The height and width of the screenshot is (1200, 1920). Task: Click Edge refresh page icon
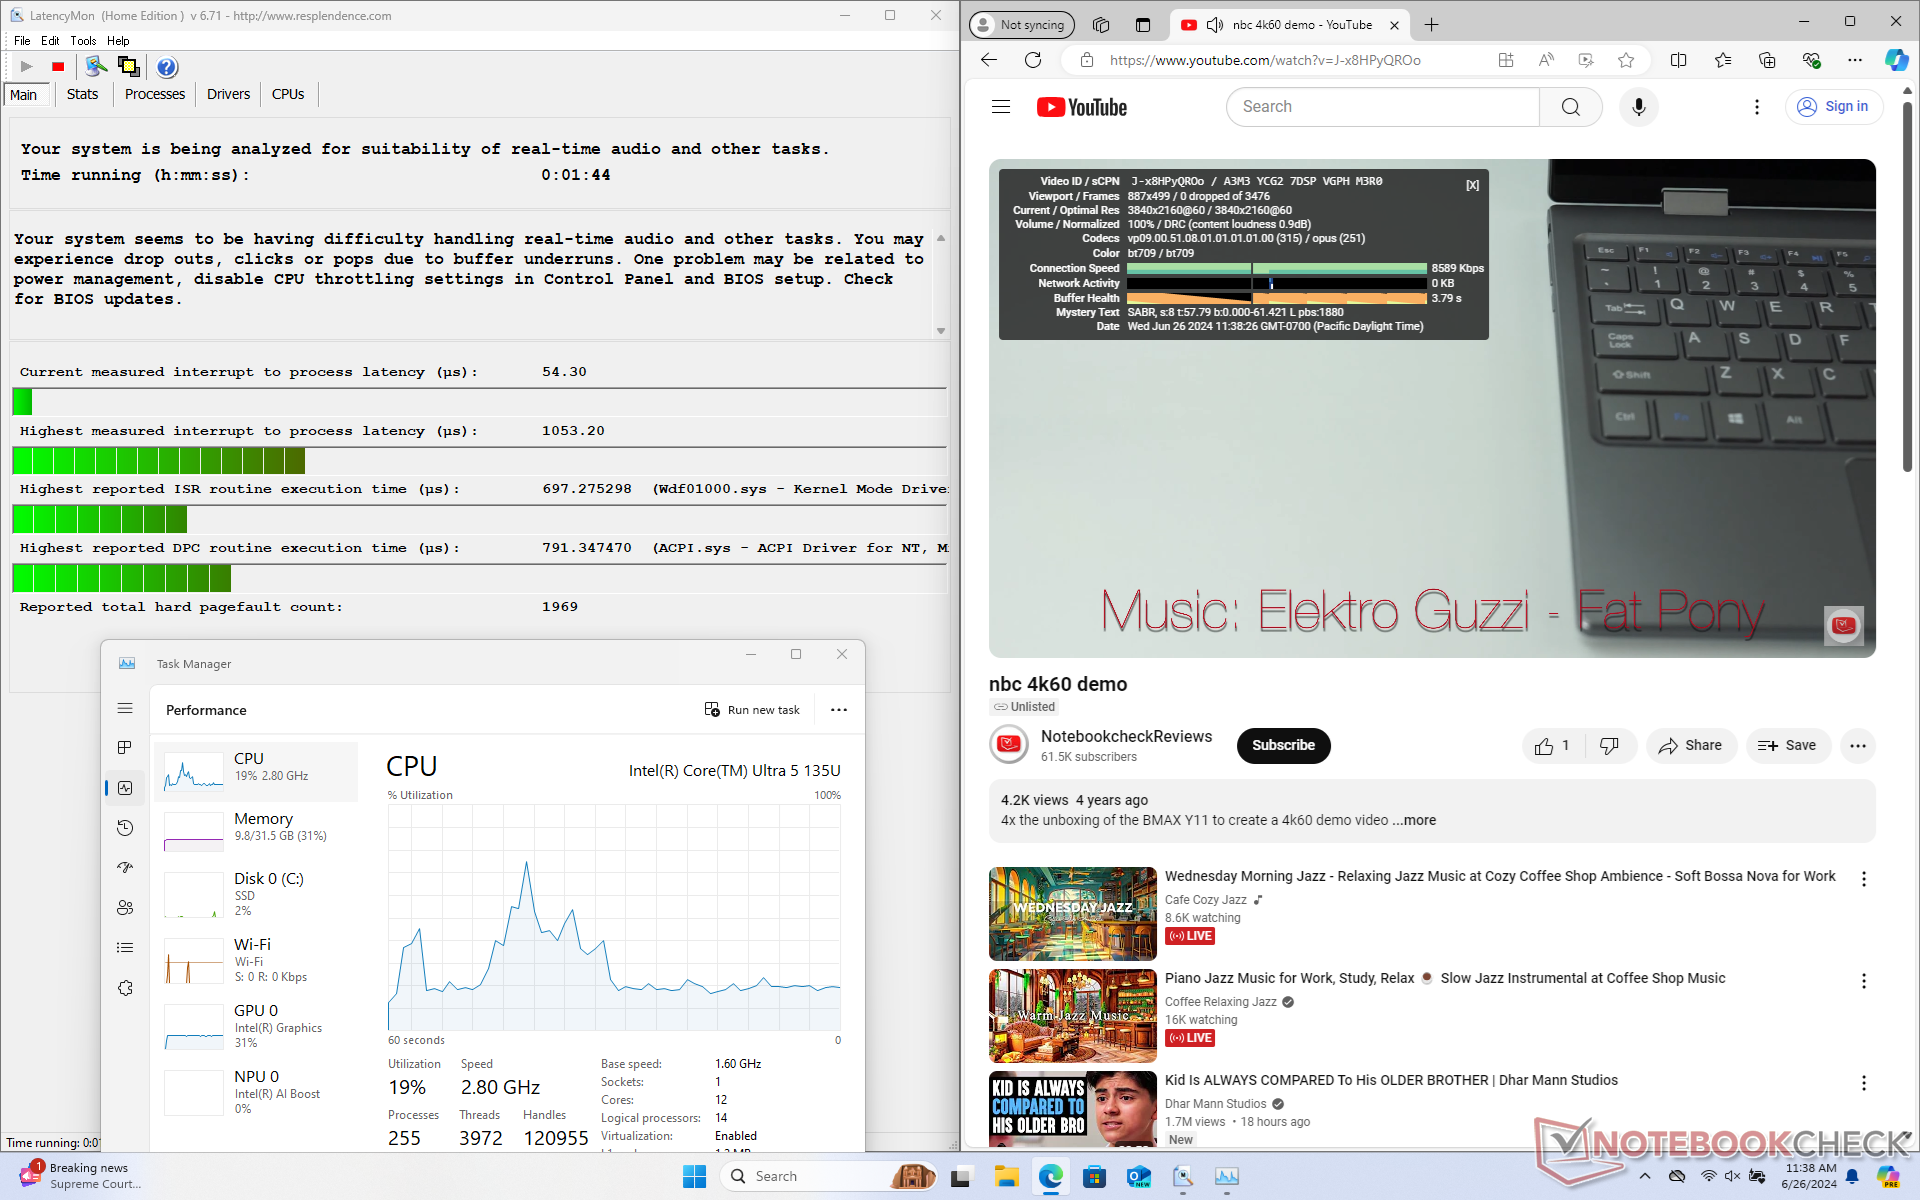click(x=1033, y=60)
